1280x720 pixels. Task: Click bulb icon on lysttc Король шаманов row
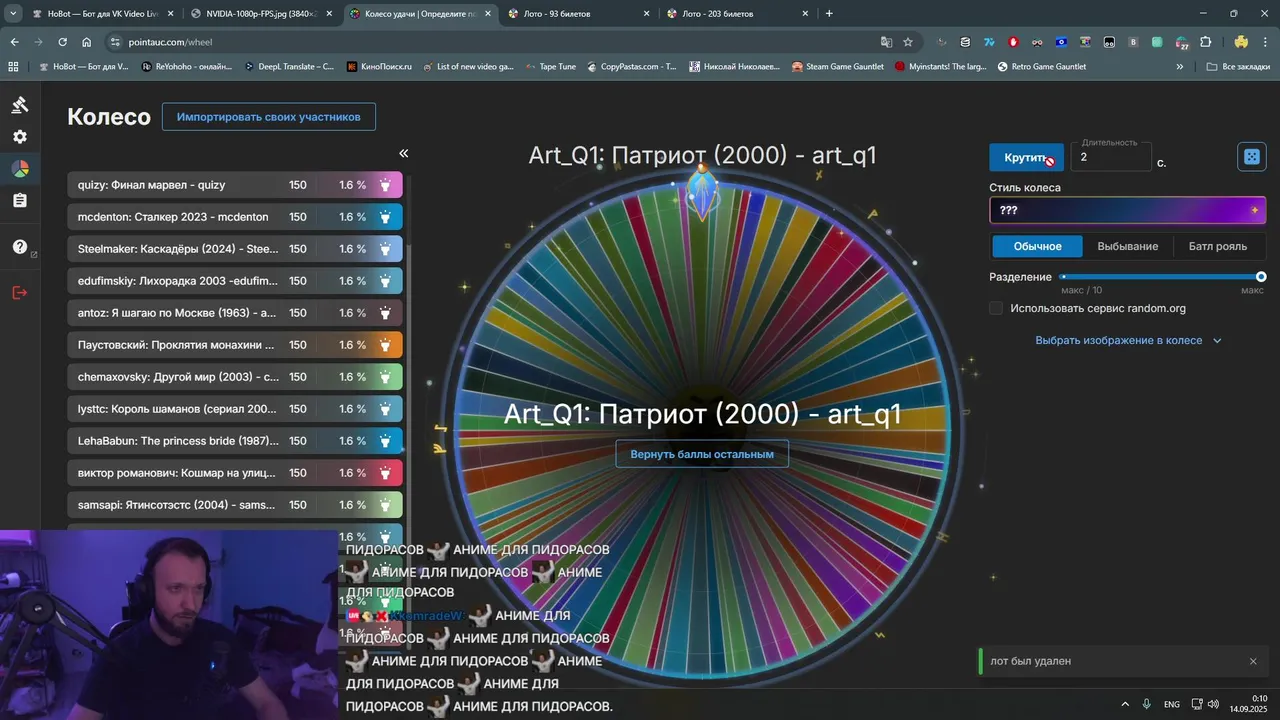click(386, 409)
